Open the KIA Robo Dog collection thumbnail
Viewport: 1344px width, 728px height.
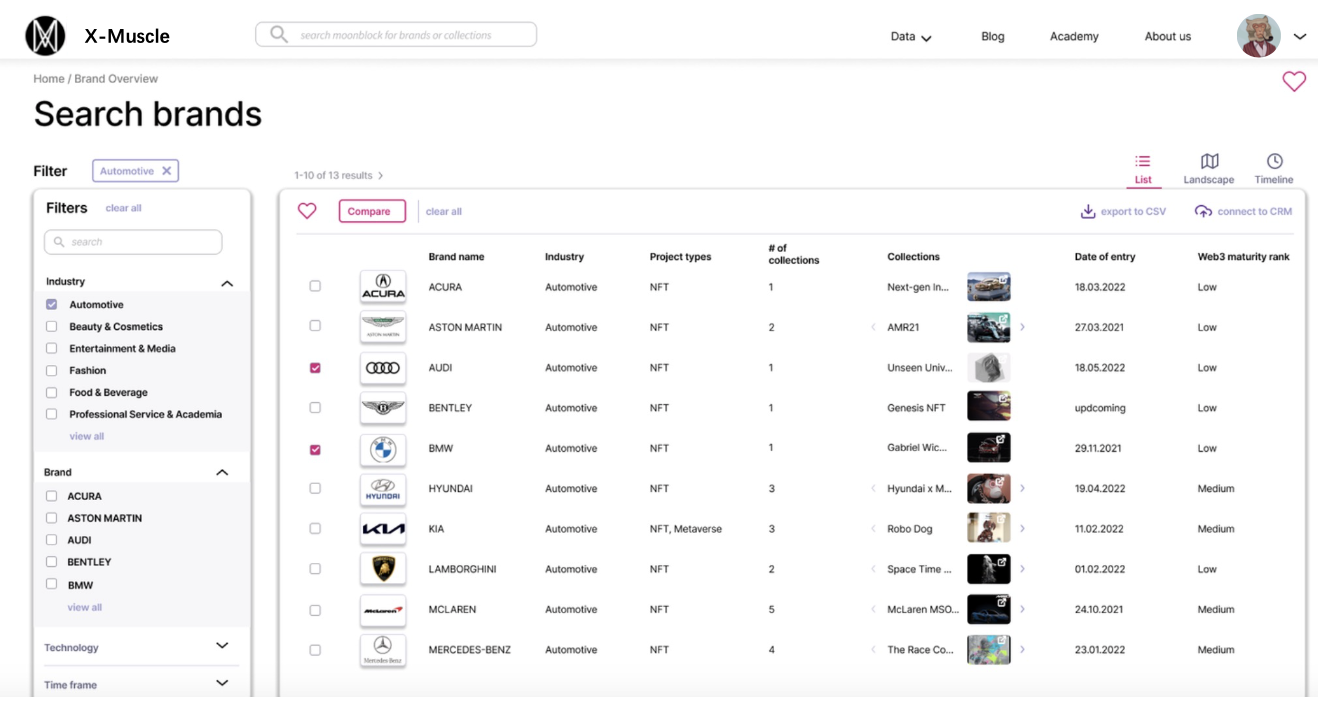(989, 529)
